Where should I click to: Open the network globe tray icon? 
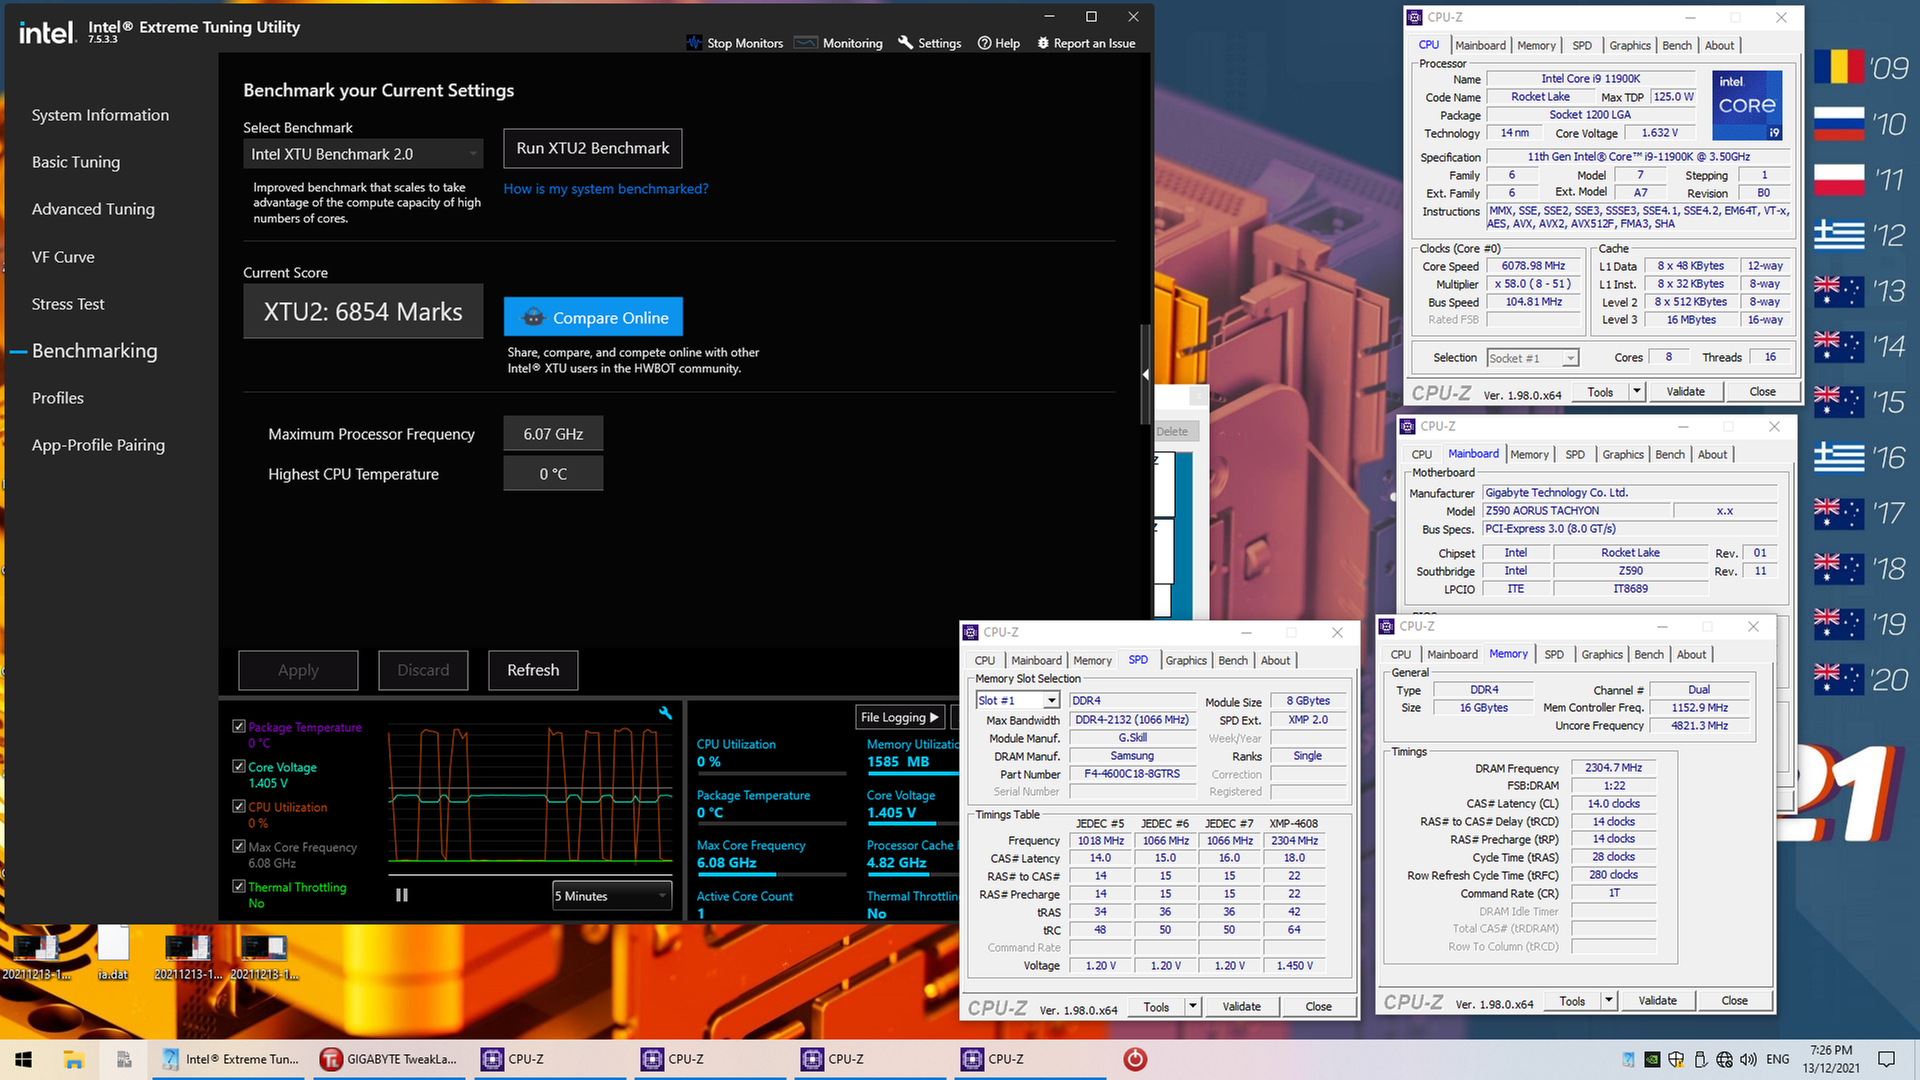click(x=1724, y=1059)
